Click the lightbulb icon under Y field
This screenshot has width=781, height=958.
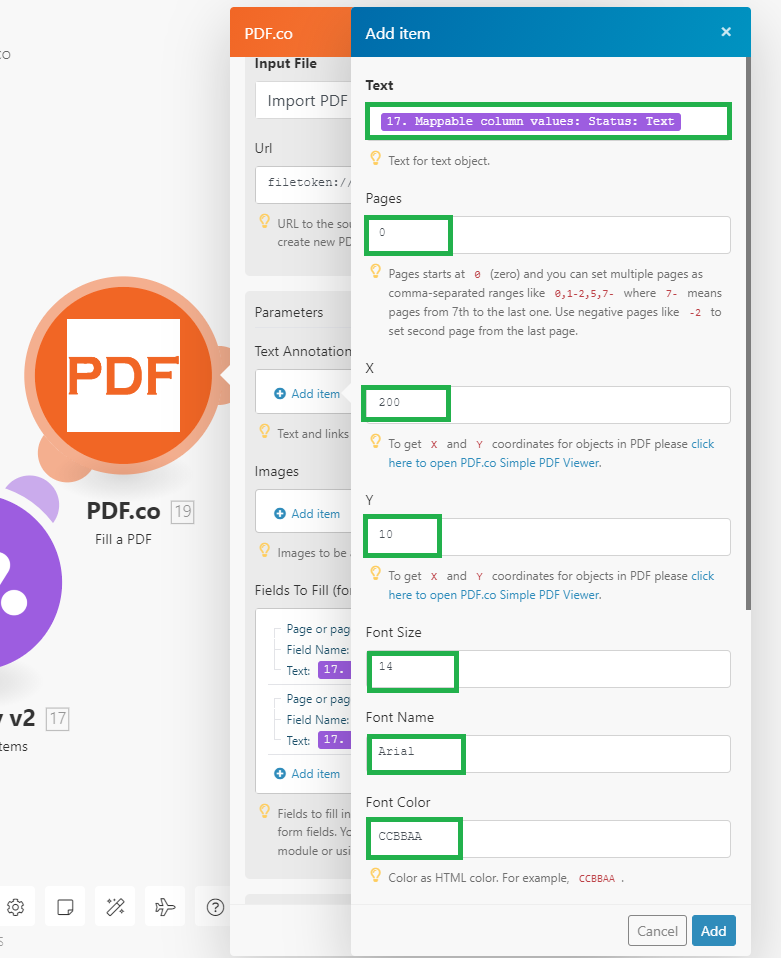point(376,573)
